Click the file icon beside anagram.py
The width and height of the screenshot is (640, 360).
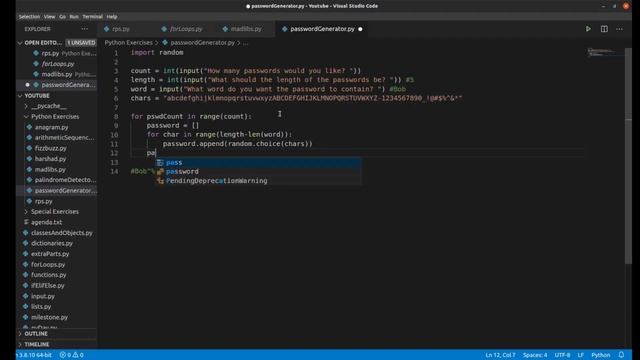click(x=29, y=127)
